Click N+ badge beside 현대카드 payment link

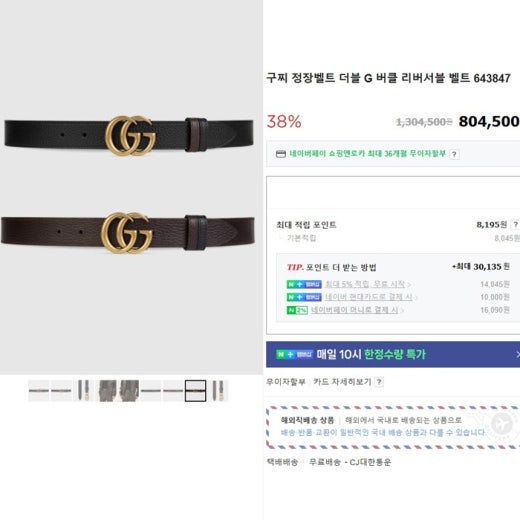coord(304,297)
